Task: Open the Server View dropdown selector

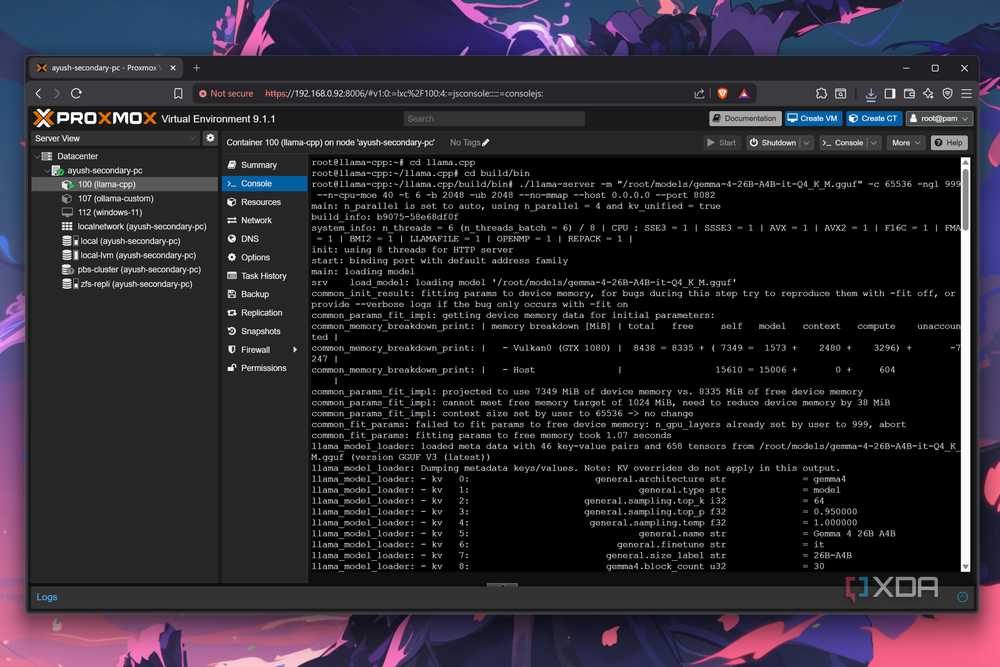Action: pyautogui.click(x=115, y=138)
